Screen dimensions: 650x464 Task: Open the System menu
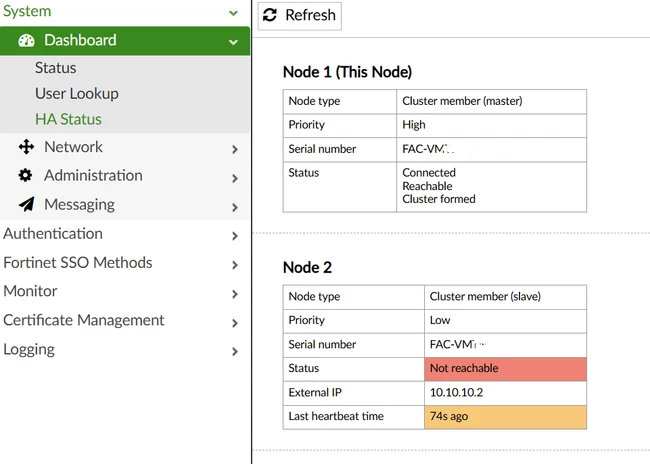pyautogui.click(x=27, y=12)
